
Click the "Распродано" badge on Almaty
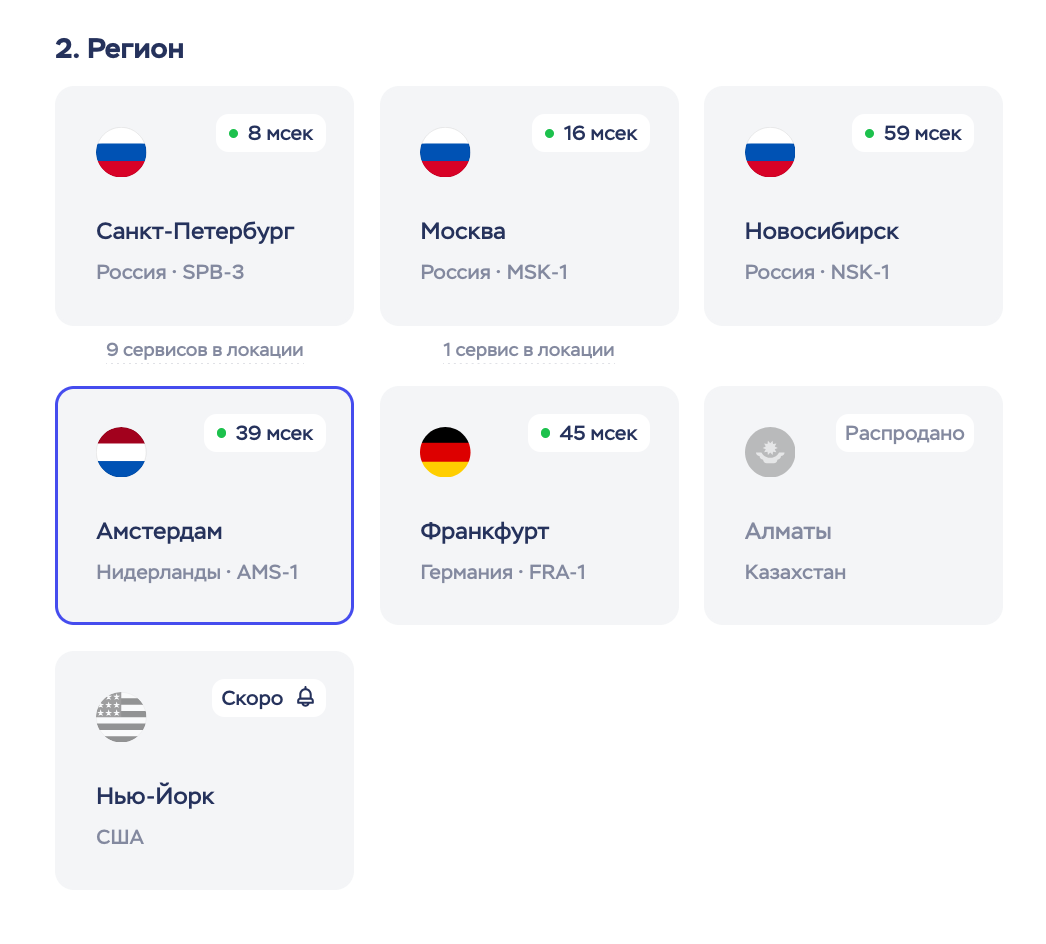point(904,433)
